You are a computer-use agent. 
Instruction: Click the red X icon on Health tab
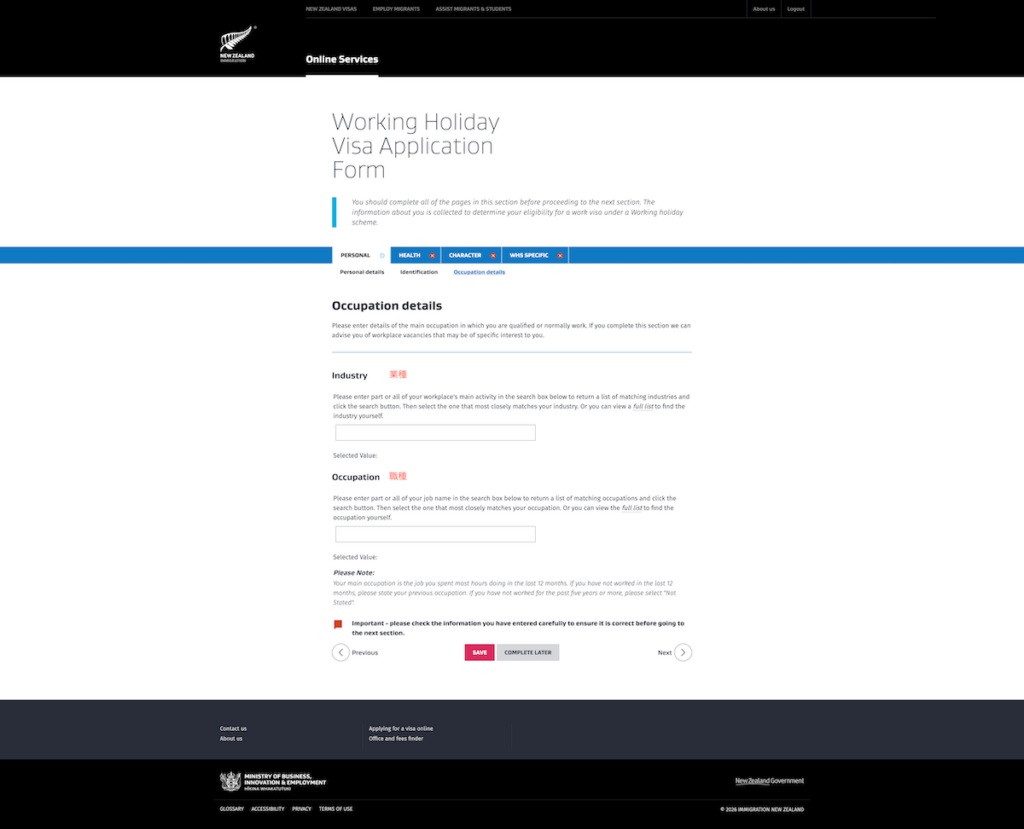click(x=432, y=256)
